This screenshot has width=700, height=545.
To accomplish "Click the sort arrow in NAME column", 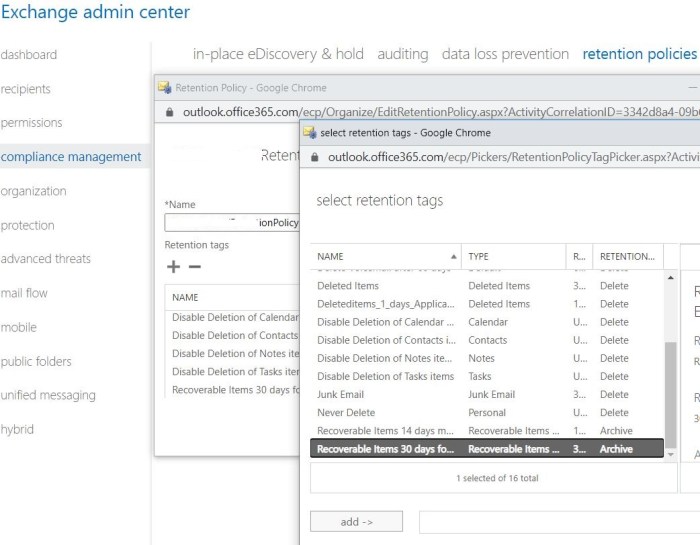I will 454,256.
